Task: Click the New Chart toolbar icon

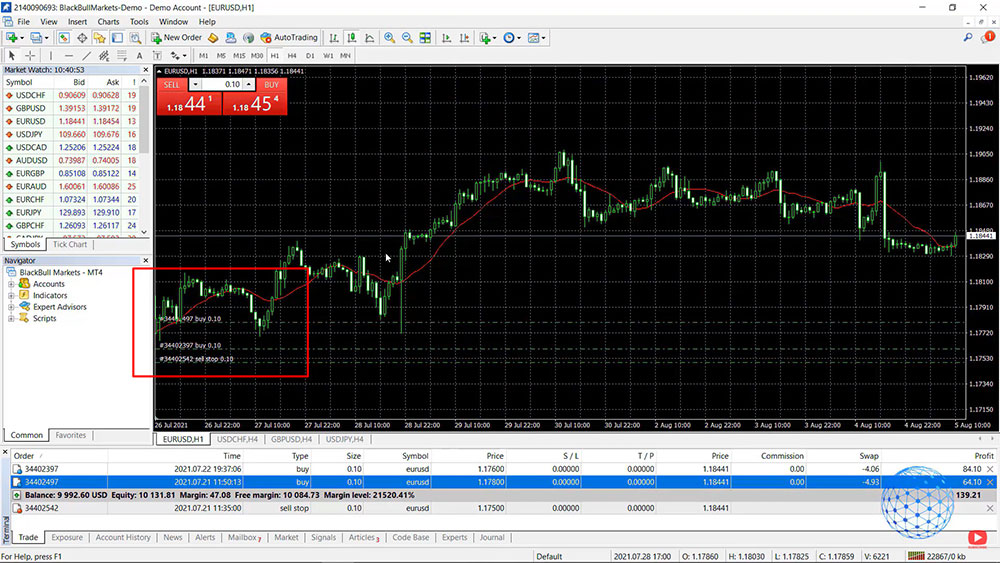Action: point(13,38)
